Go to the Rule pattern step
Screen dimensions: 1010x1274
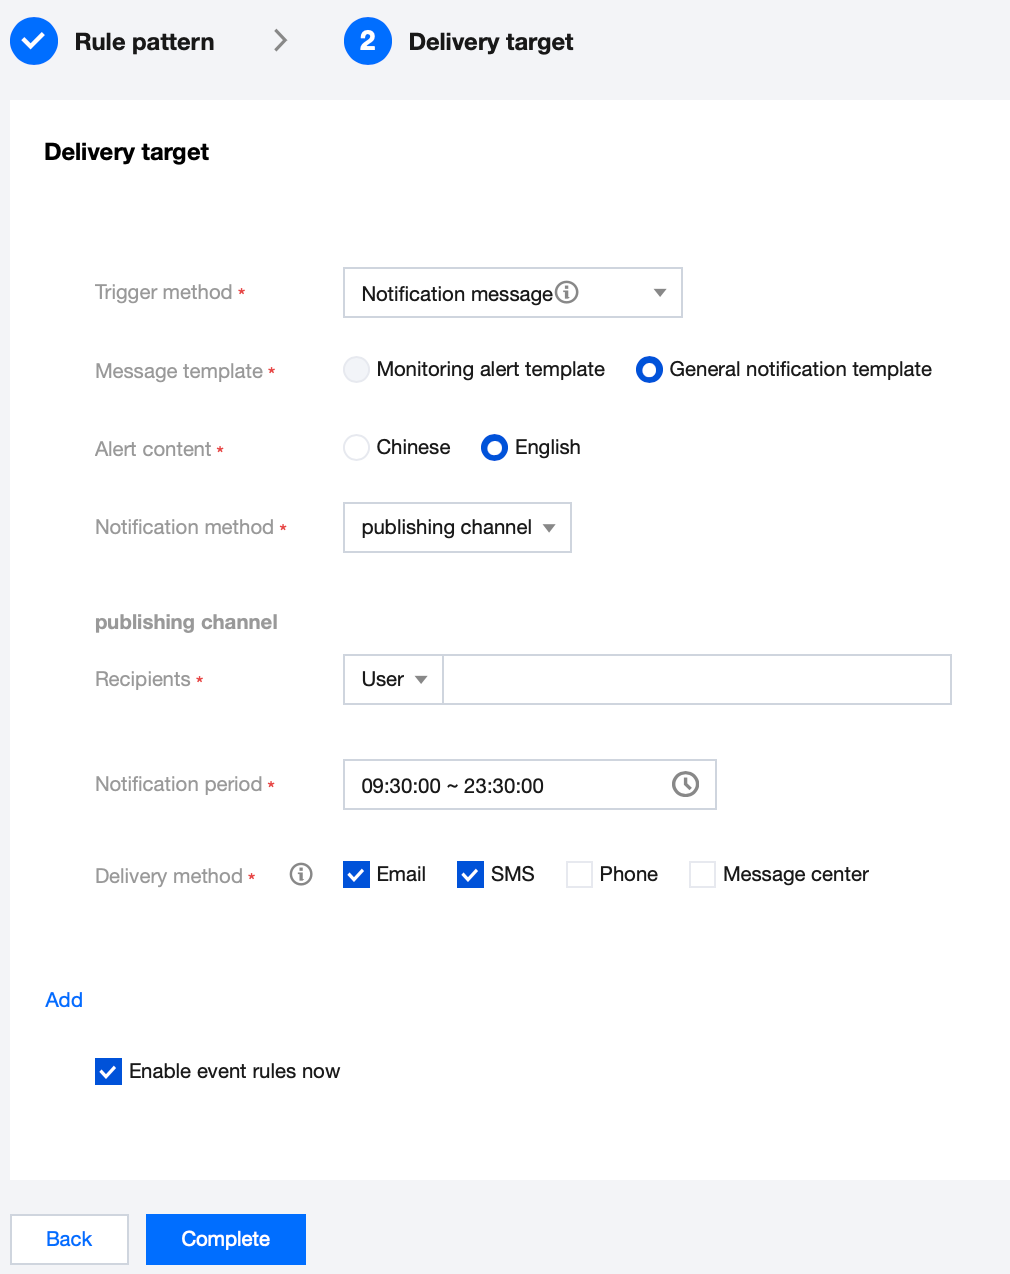coord(144,42)
